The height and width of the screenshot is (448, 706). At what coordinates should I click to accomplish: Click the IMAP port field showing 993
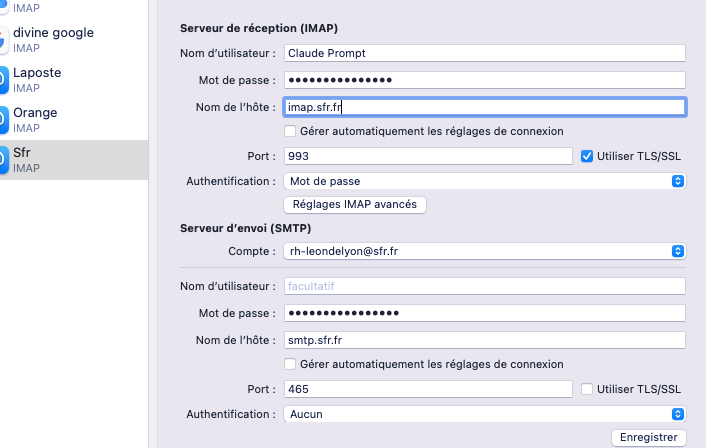(427, 156)
